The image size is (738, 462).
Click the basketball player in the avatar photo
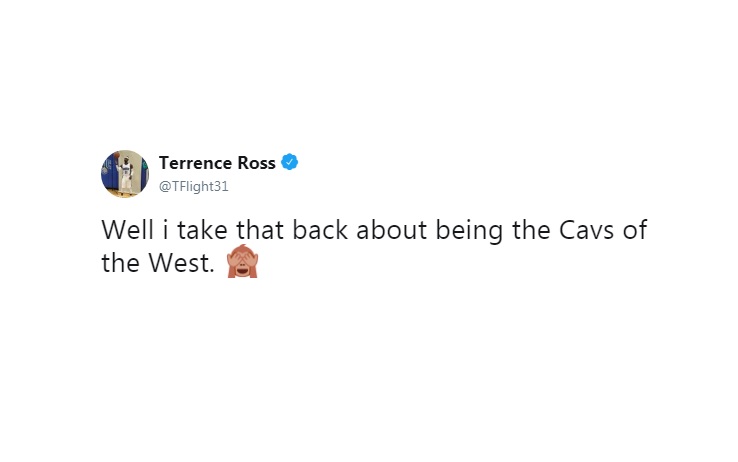click(x=125, y=175)
